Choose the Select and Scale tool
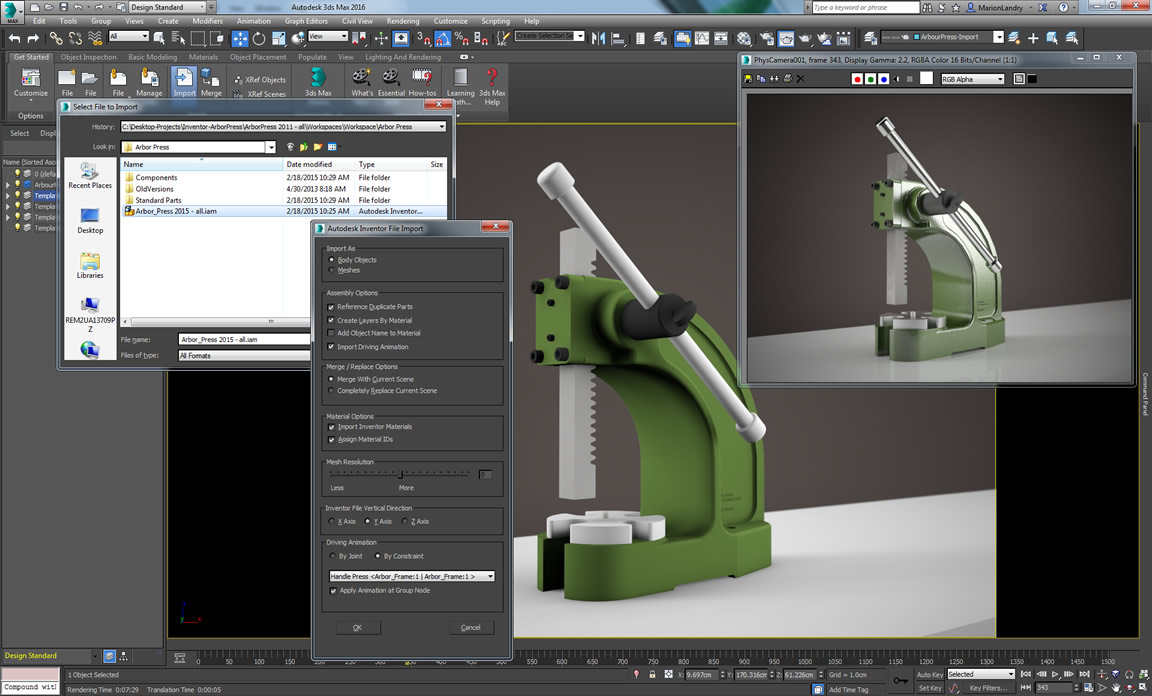1152x696 pixels. (278, 38)
